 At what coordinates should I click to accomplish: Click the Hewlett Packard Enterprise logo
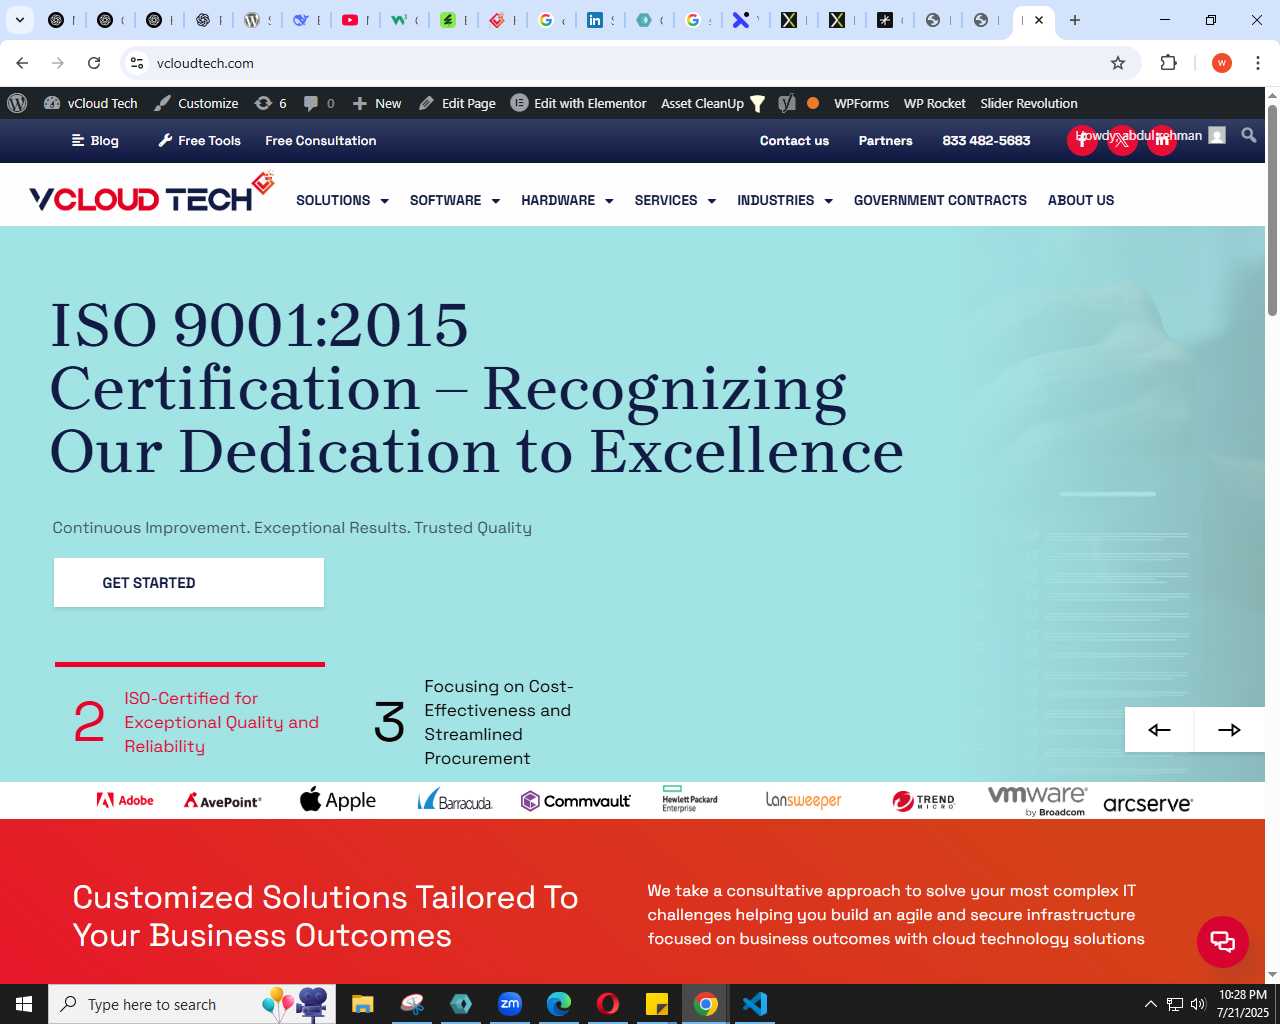click(x=689, y=799)
